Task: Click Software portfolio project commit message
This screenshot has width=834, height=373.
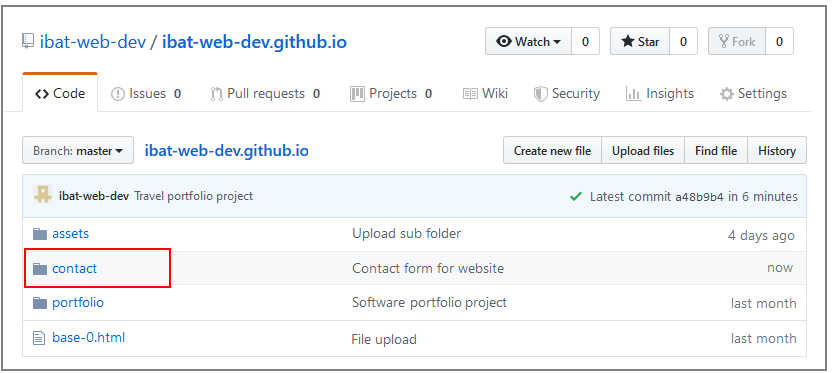Action: (x=429, y=303)
